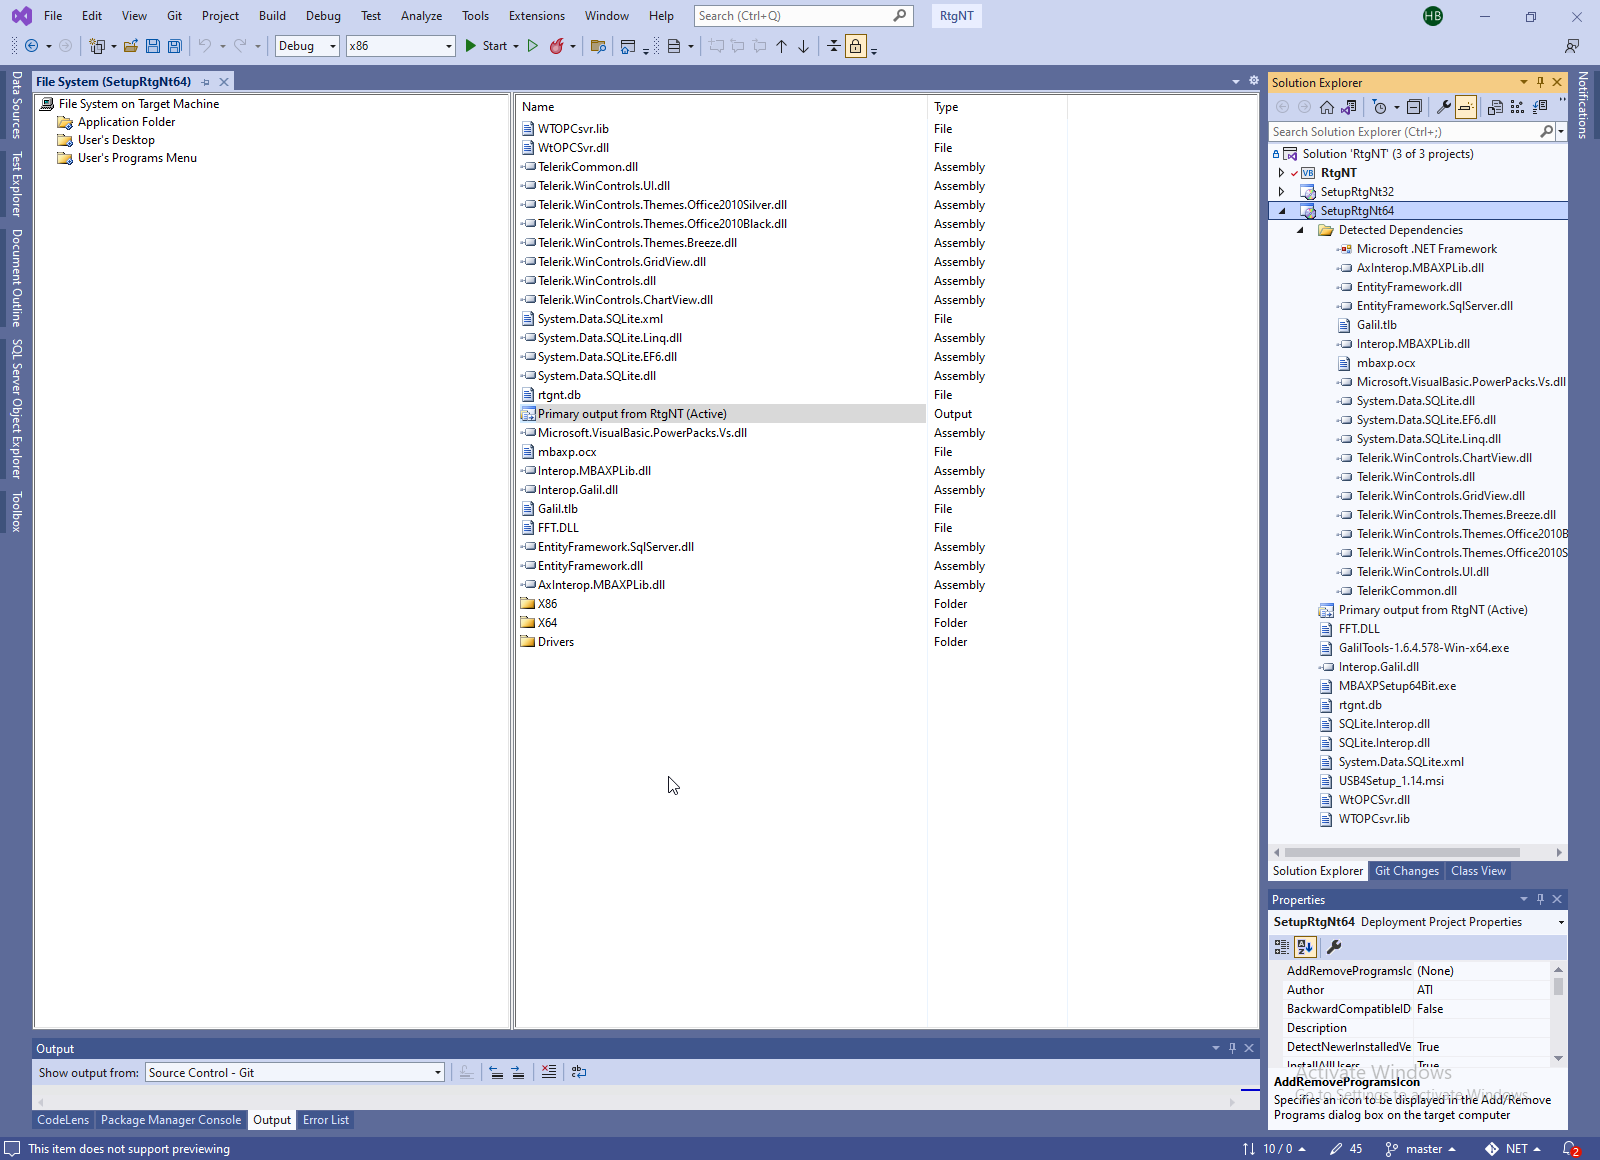Open window settings gear for File System tab

pyautogui.click(x=1254, y=81)
